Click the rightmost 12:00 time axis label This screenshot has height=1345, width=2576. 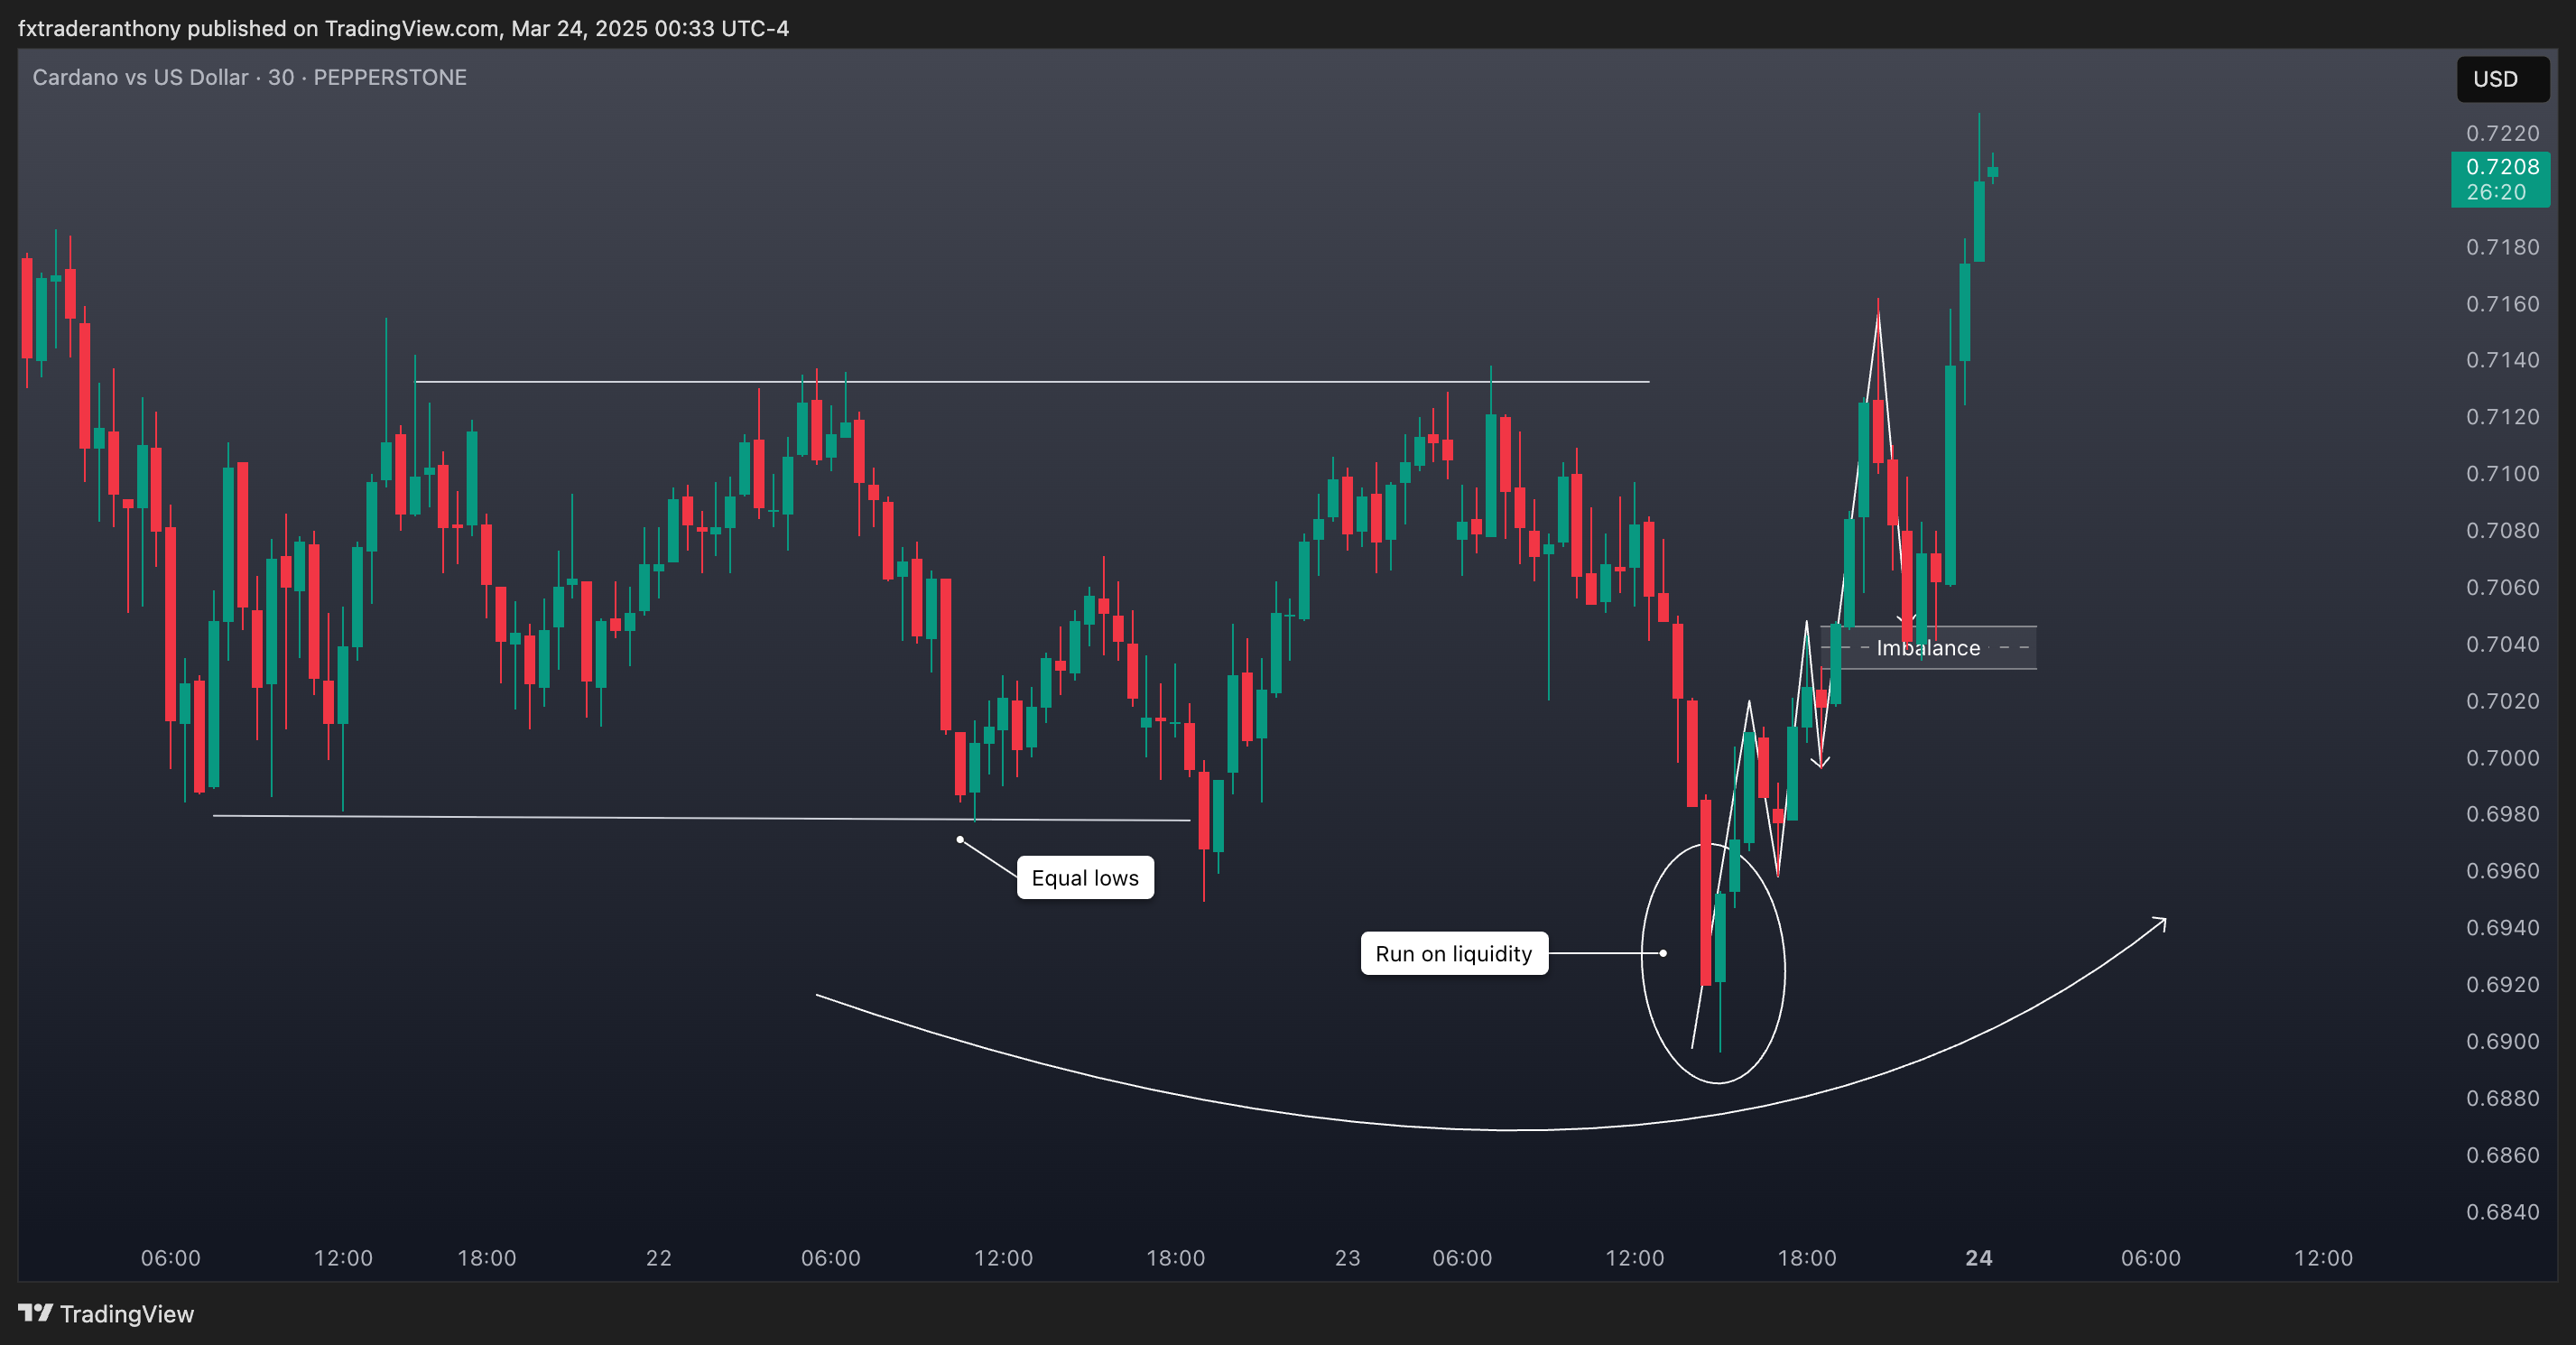[x=2323, y=1258]
